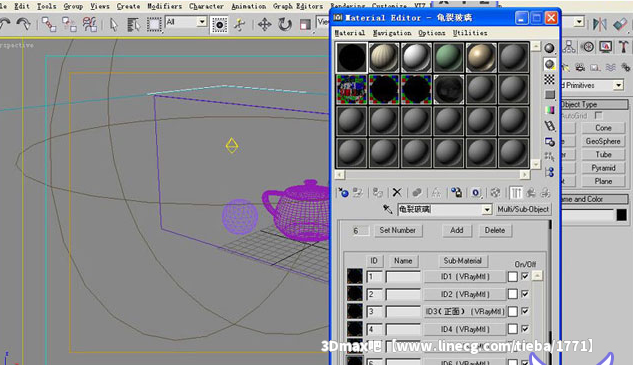Click Set Number button

(x=398, y=230)
